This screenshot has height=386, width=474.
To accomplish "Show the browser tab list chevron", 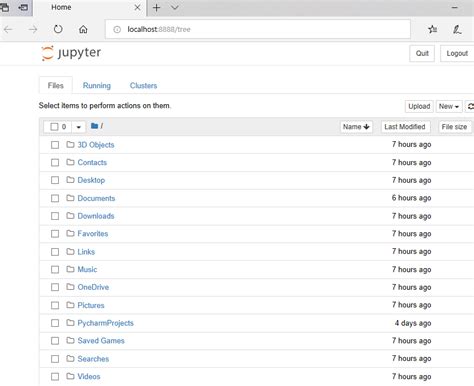I will coord(175,8).
